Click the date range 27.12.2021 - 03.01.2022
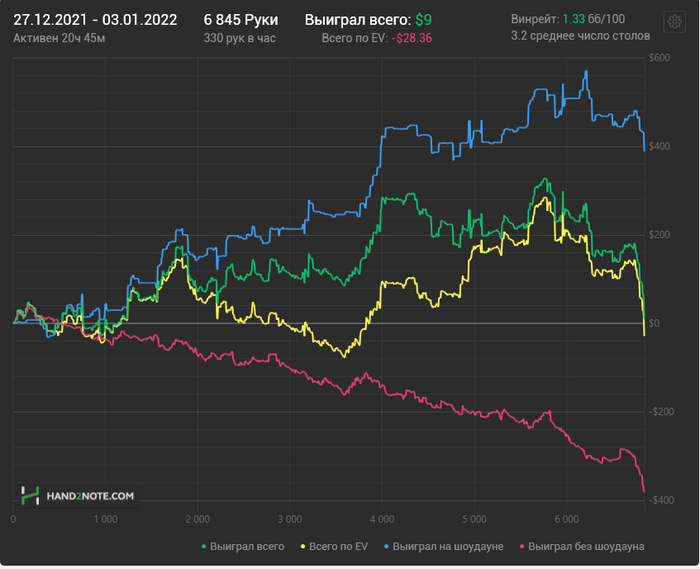700x569 pixels. pos(95,20)
